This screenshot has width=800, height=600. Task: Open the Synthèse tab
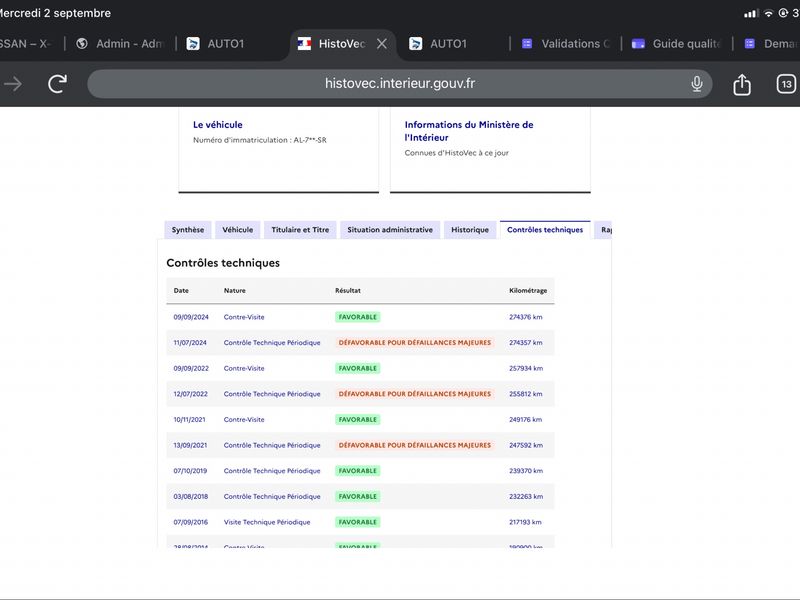click(188, 230)
